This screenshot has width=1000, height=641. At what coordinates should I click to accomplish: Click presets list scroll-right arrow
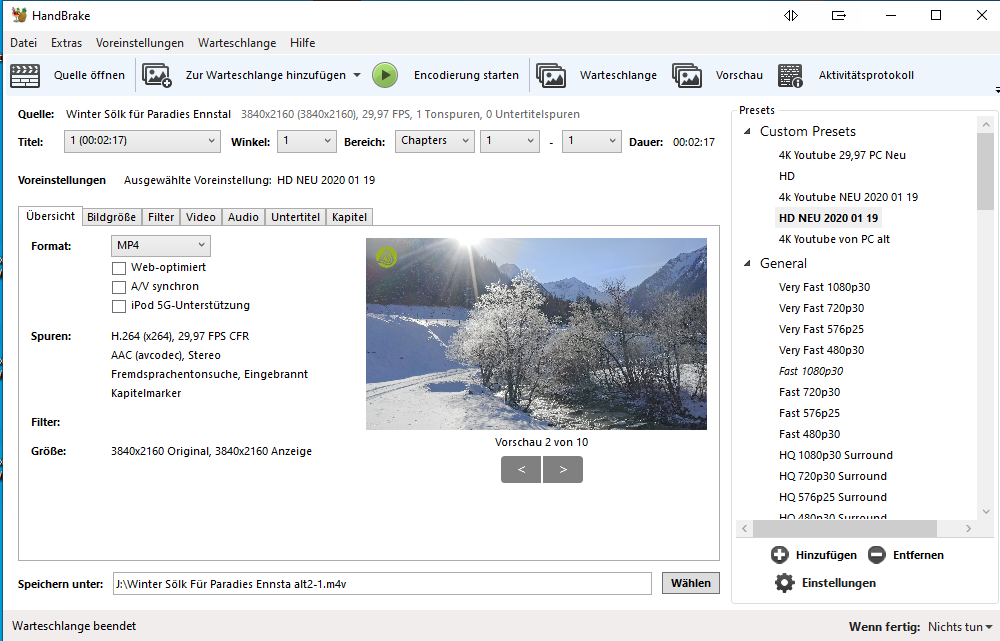pos(968,528)
